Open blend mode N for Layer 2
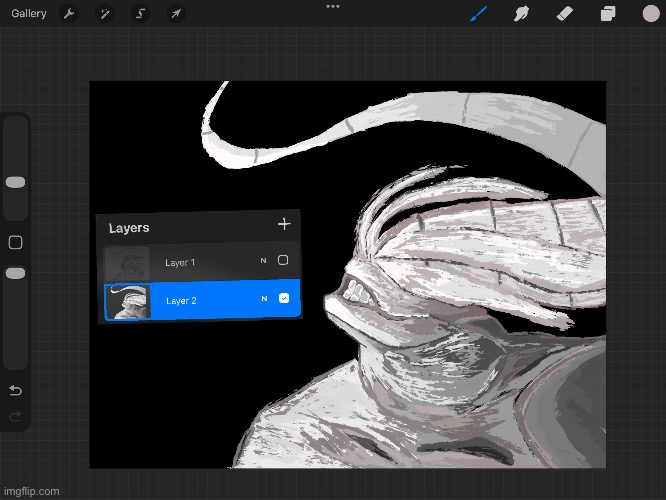The height and width of the screenshot is (500, 666). tap(264, 299)
